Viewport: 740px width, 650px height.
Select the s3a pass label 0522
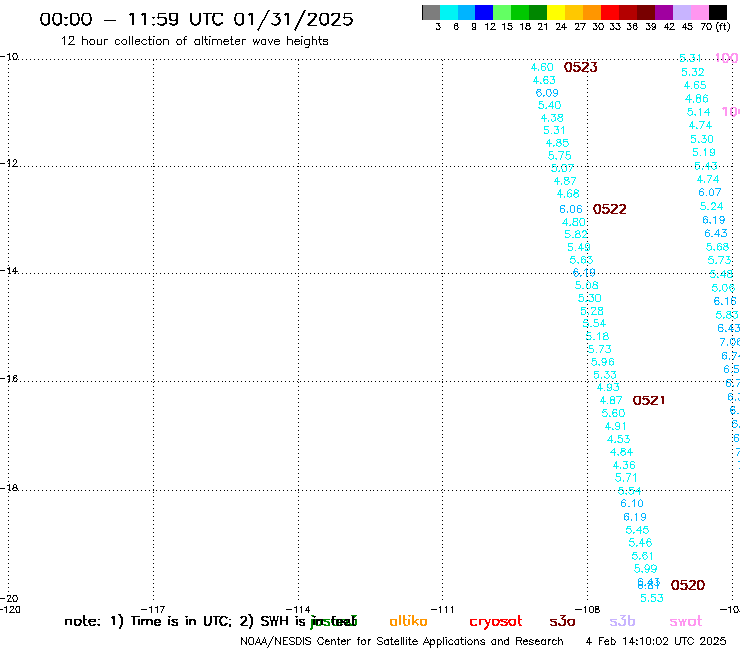(x=609, y=209)
